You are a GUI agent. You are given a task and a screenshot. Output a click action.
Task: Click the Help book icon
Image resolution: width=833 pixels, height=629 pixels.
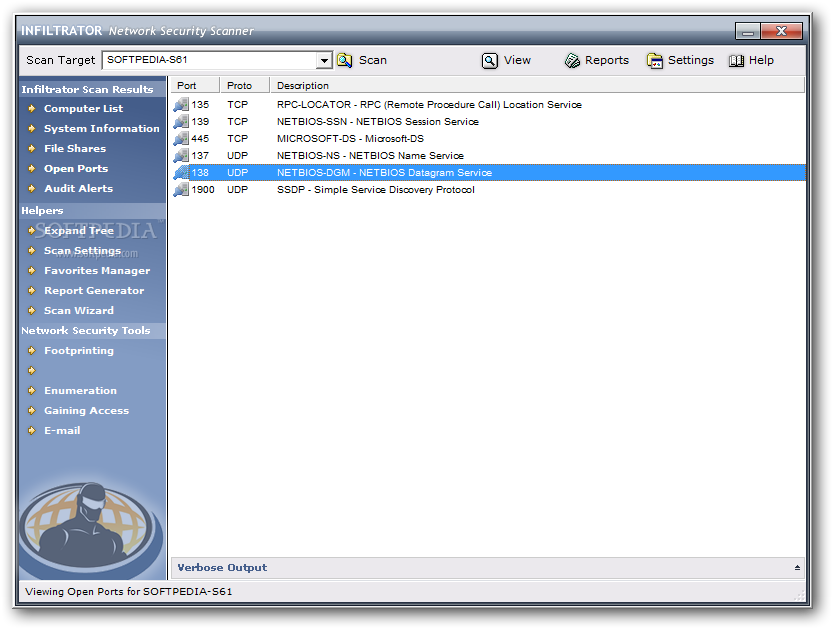pyautogui.click(x=736, y=61)
